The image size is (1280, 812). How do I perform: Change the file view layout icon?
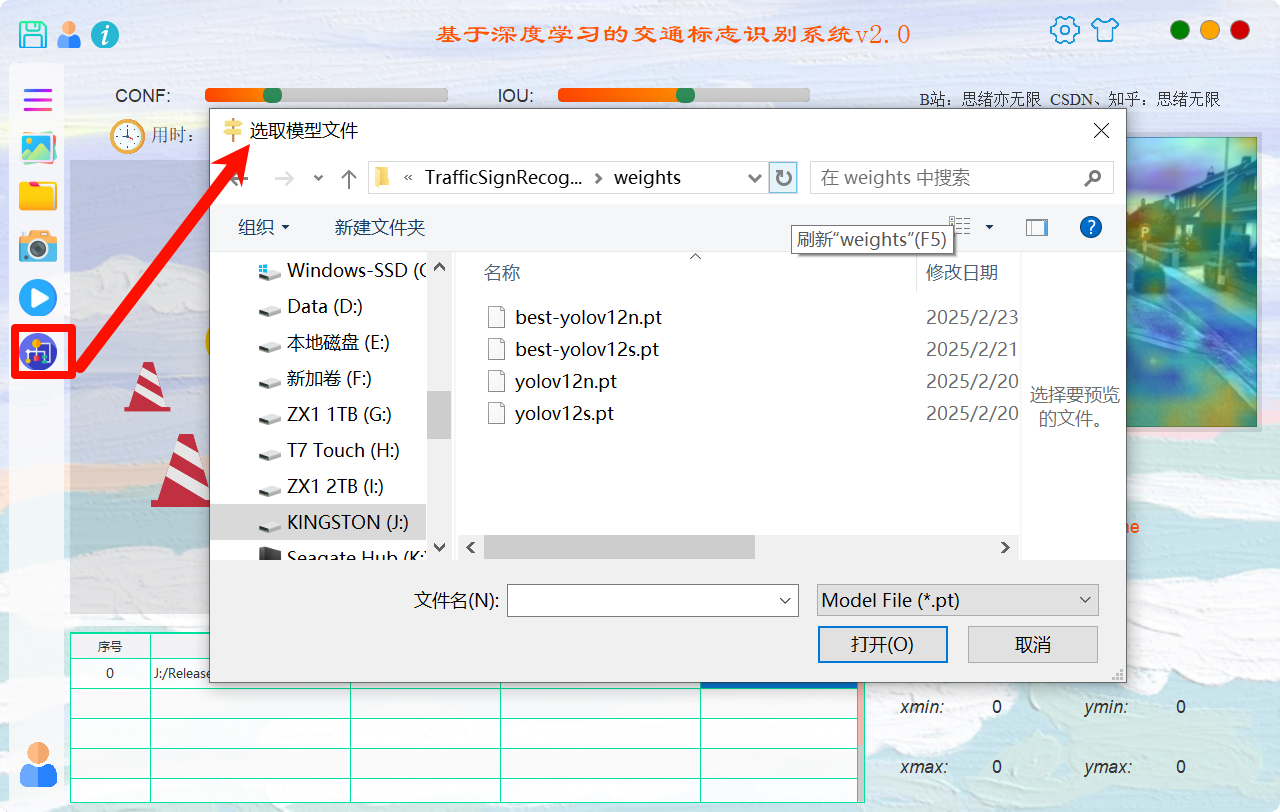[x=960, y=227]
